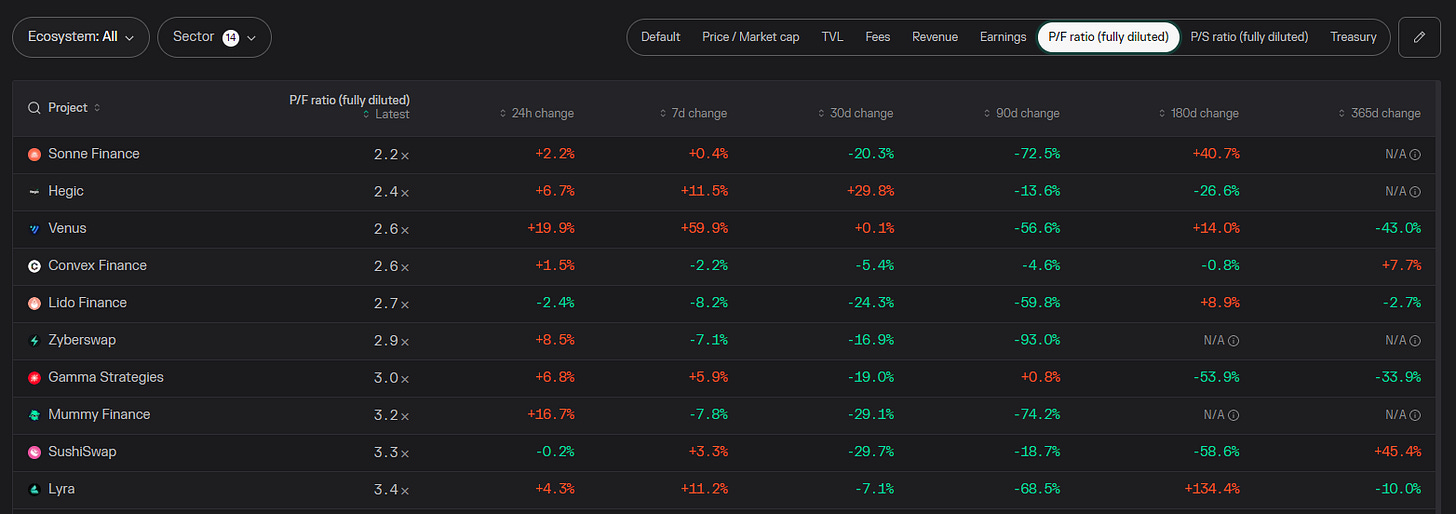Open the Venus project link
Viewport: 1456px width, 514px height.
67,228
